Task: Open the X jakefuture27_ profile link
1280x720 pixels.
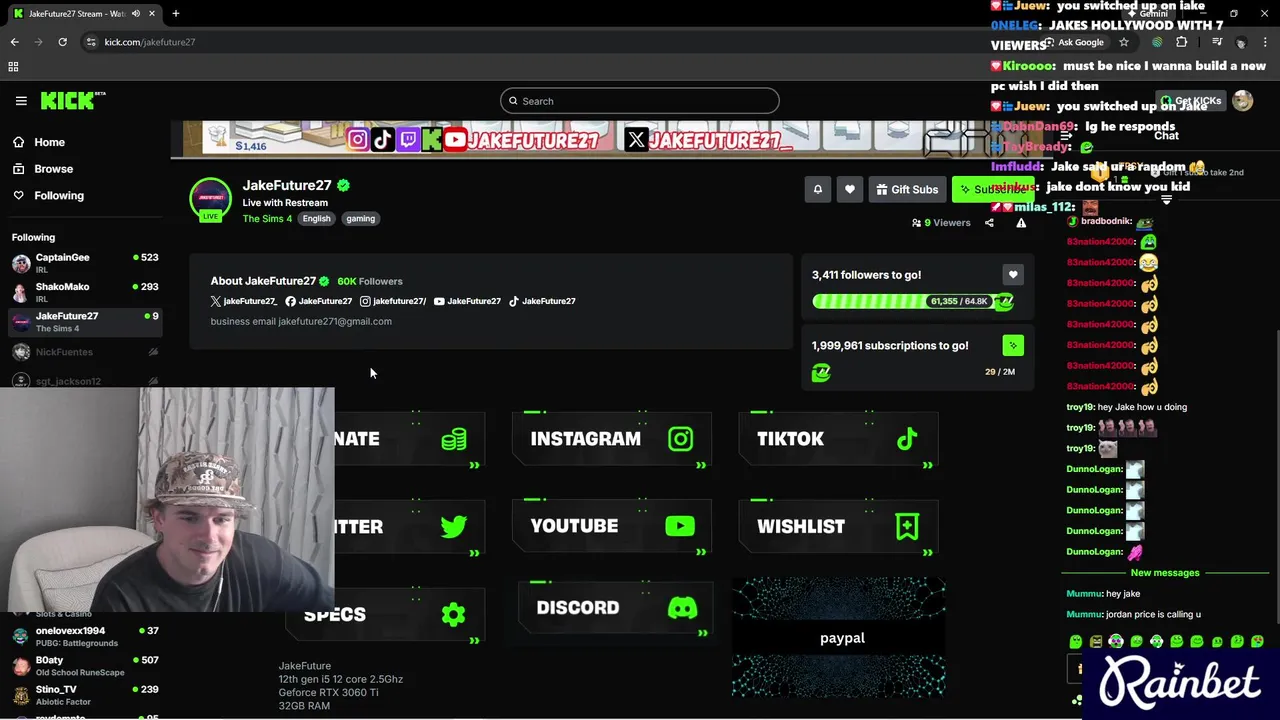Action: [x=243, y=301]
